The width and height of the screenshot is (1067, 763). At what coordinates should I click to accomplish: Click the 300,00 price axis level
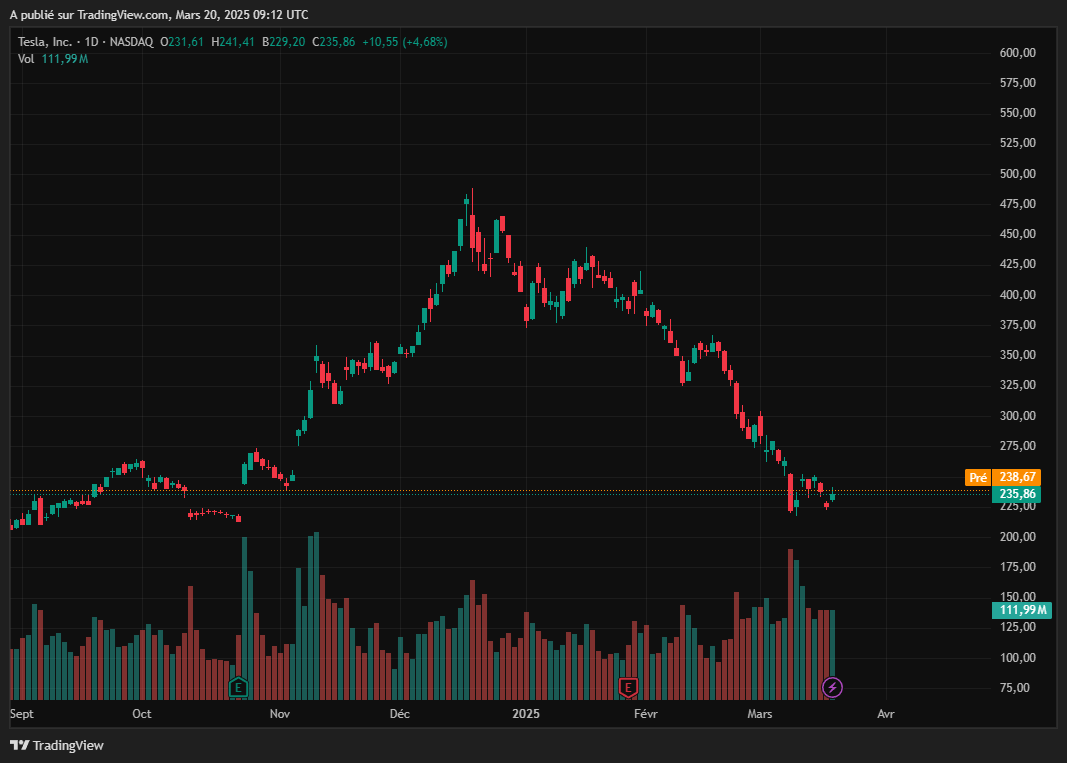pos(1016,416)
